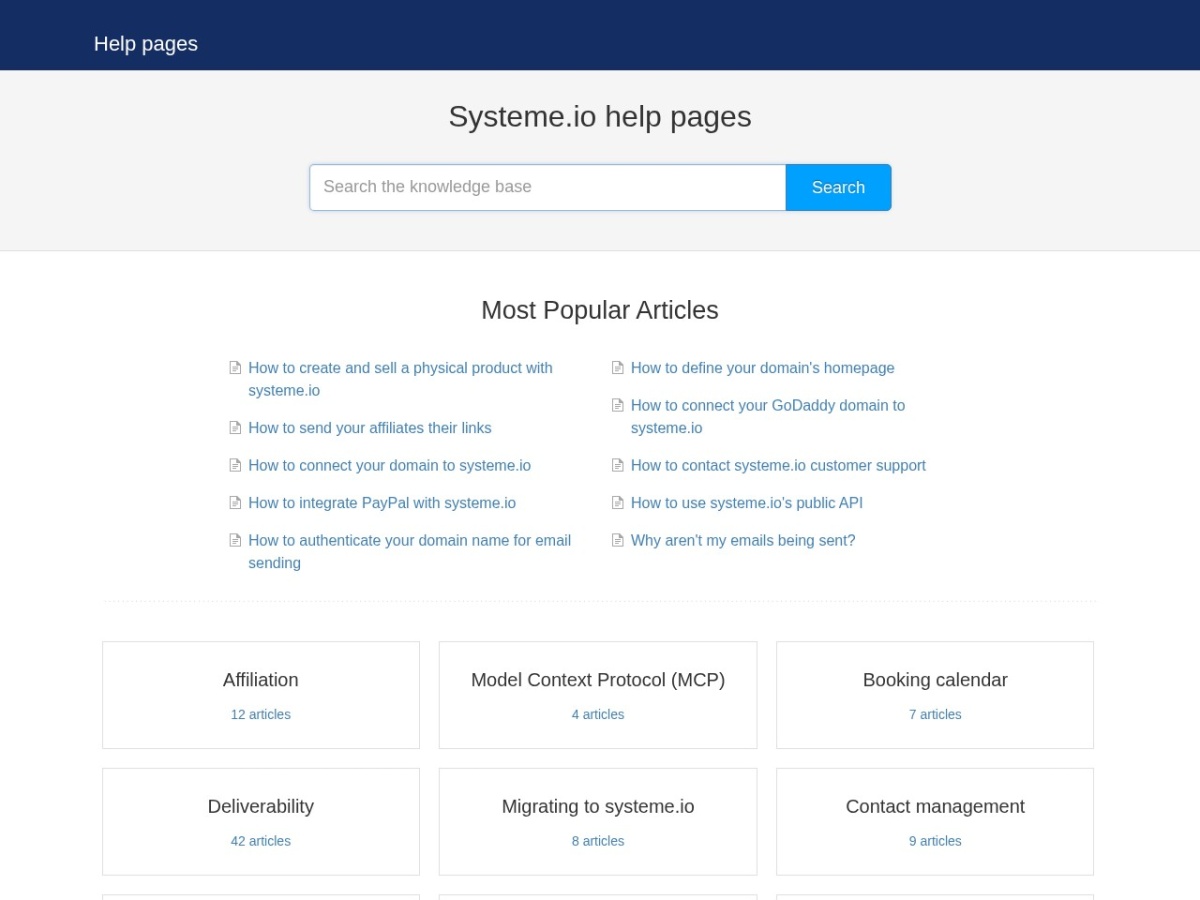The width and height of the screenshot is (1200, 900).
Task: Click "42 articles" under Deliverability
Action: point(261,841)
